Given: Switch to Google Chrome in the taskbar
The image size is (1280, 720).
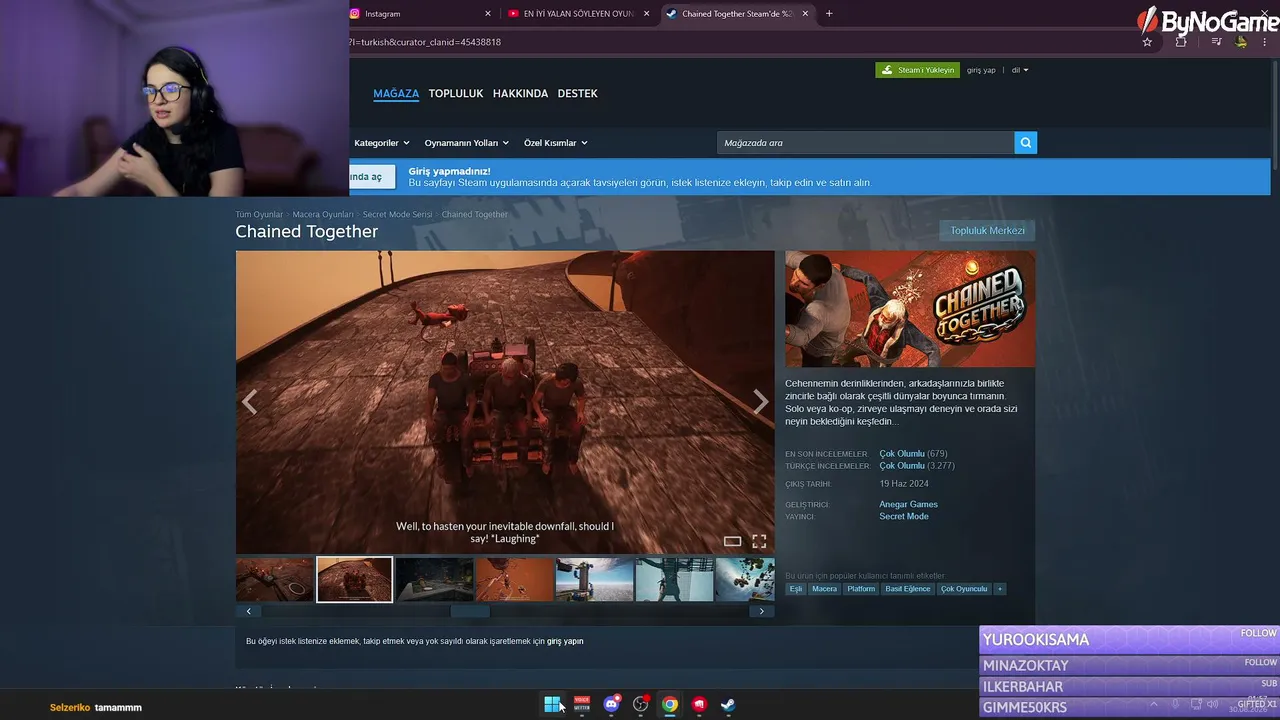Looking at the screenshot, I should [x=670, y=704].
